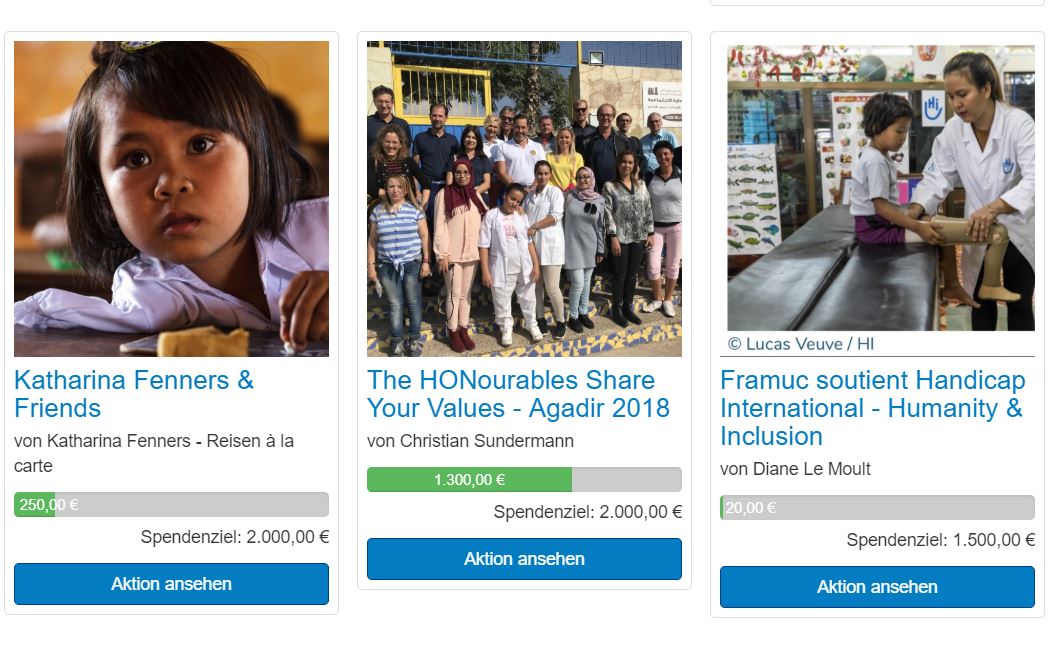The image size is (1060, 663).
Task: Click the girl portrait campaign photo
Action: pyautogui.click(x=172, y=199)
